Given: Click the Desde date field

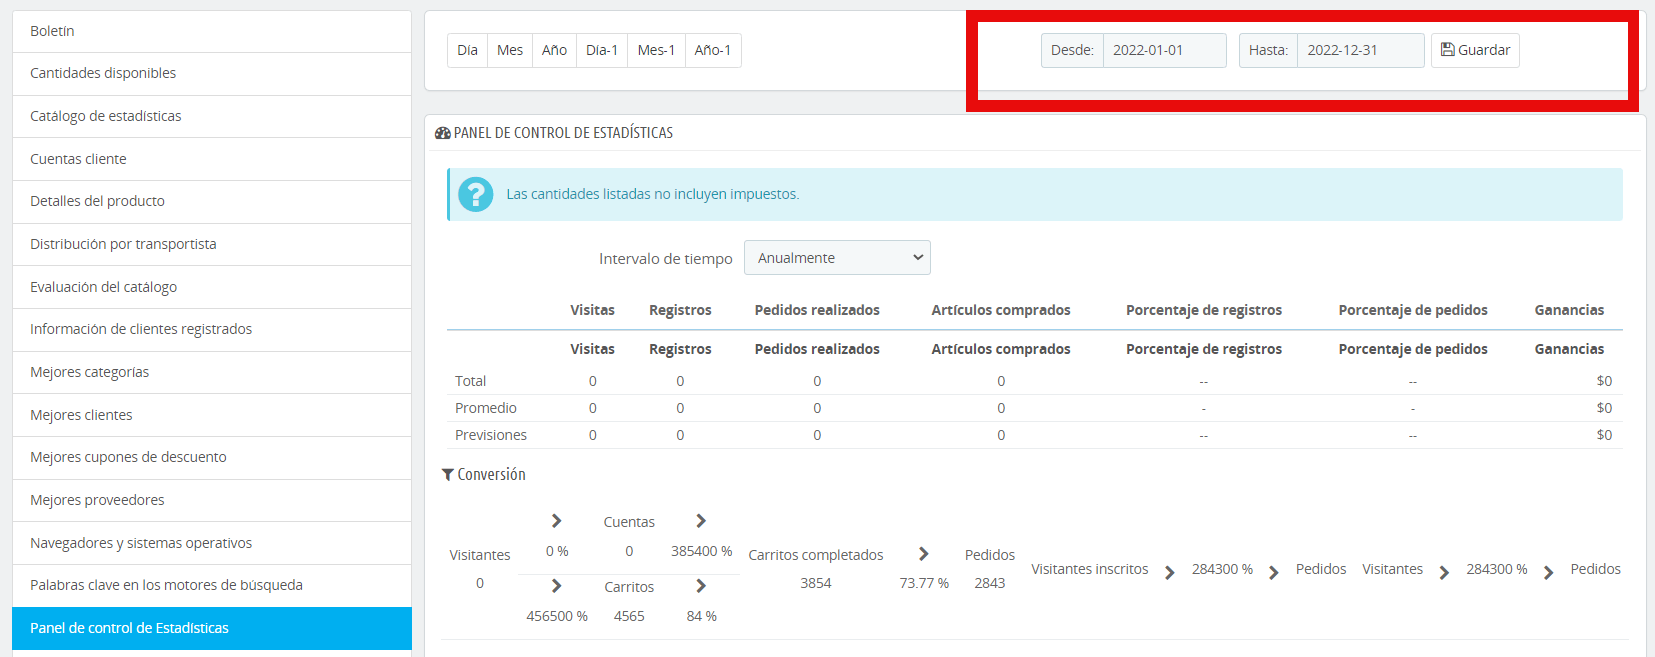Looking at the screenshot, I should pos(1164,50).
